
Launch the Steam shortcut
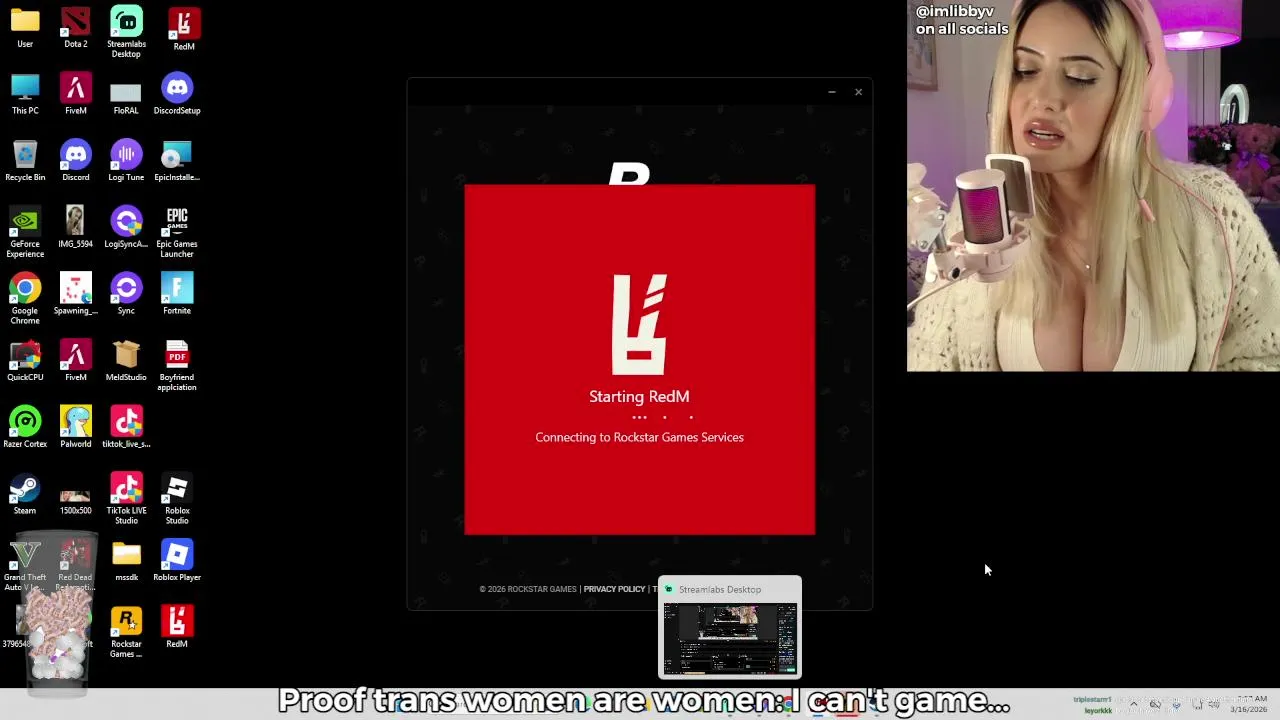pyautogui.click(x=25, y=494)
